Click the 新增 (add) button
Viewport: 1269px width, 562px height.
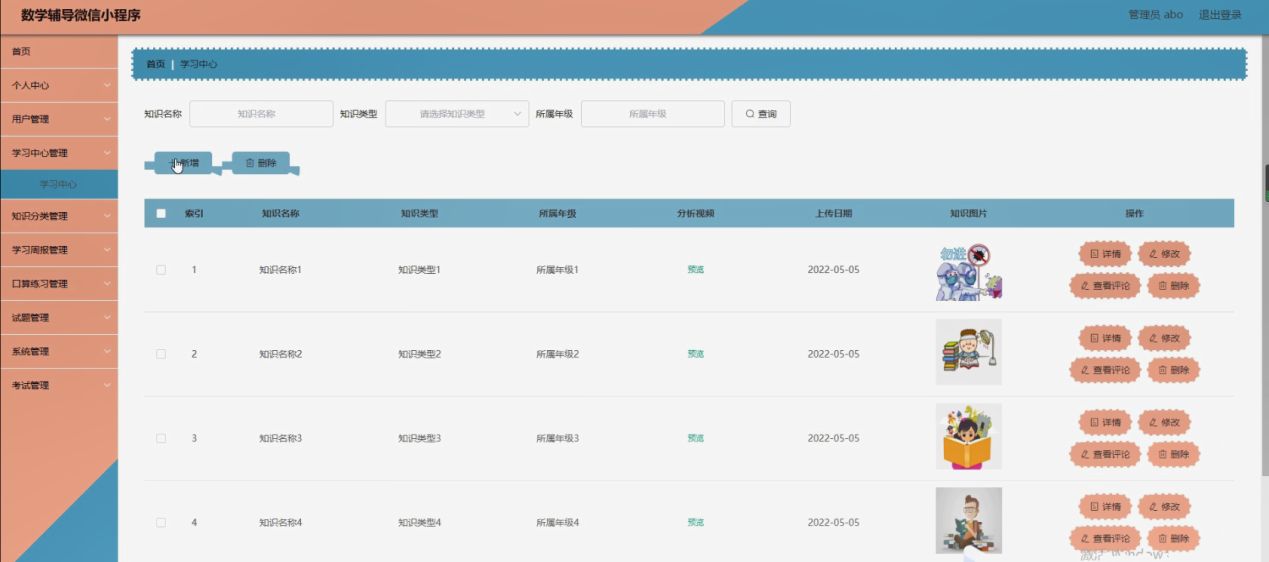(183, 163)
